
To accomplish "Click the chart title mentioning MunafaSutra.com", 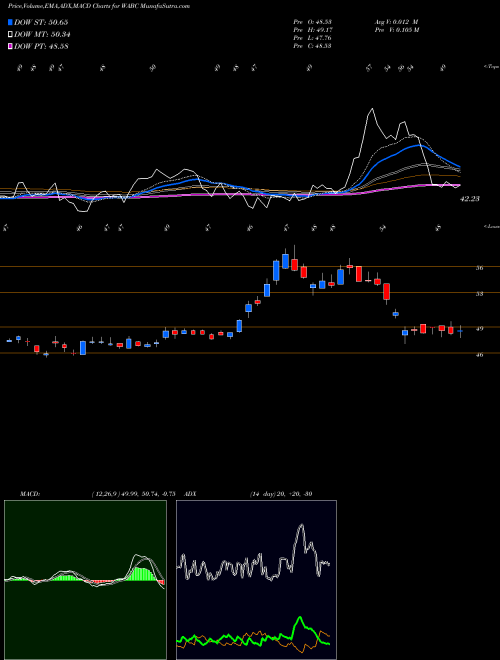I will click(98, 6).
